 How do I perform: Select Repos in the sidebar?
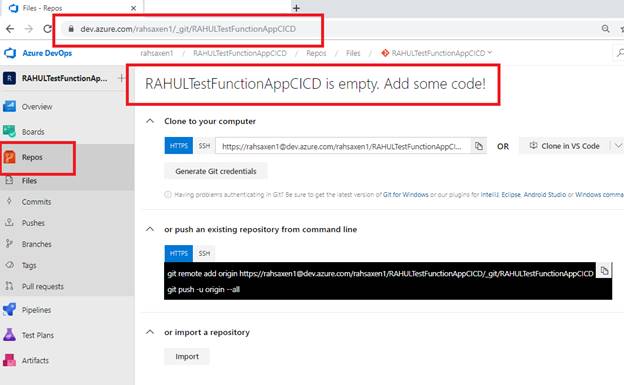coord(32,157)
